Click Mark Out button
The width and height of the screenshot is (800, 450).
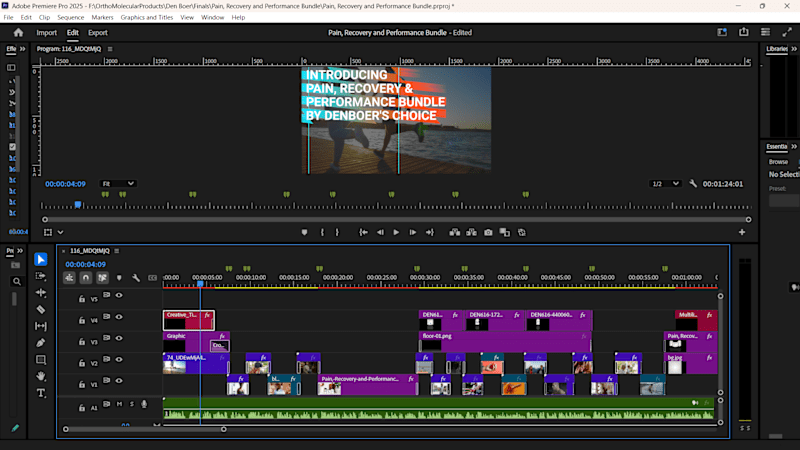click(x=337, y=232)
